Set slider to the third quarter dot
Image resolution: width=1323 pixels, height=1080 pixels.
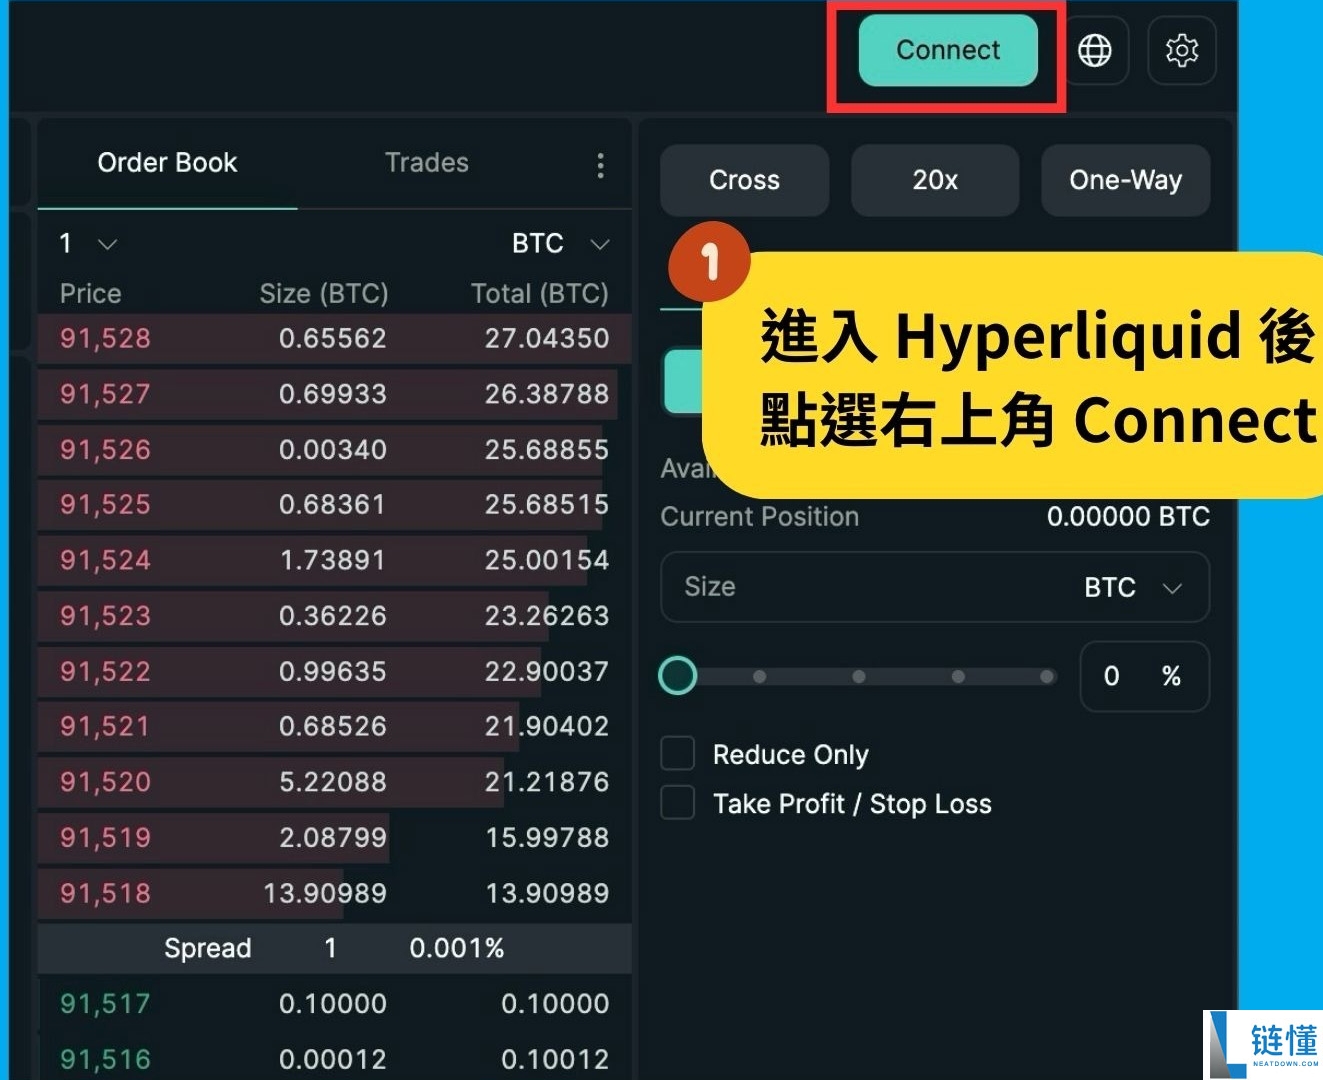click(x=958, y=677)
